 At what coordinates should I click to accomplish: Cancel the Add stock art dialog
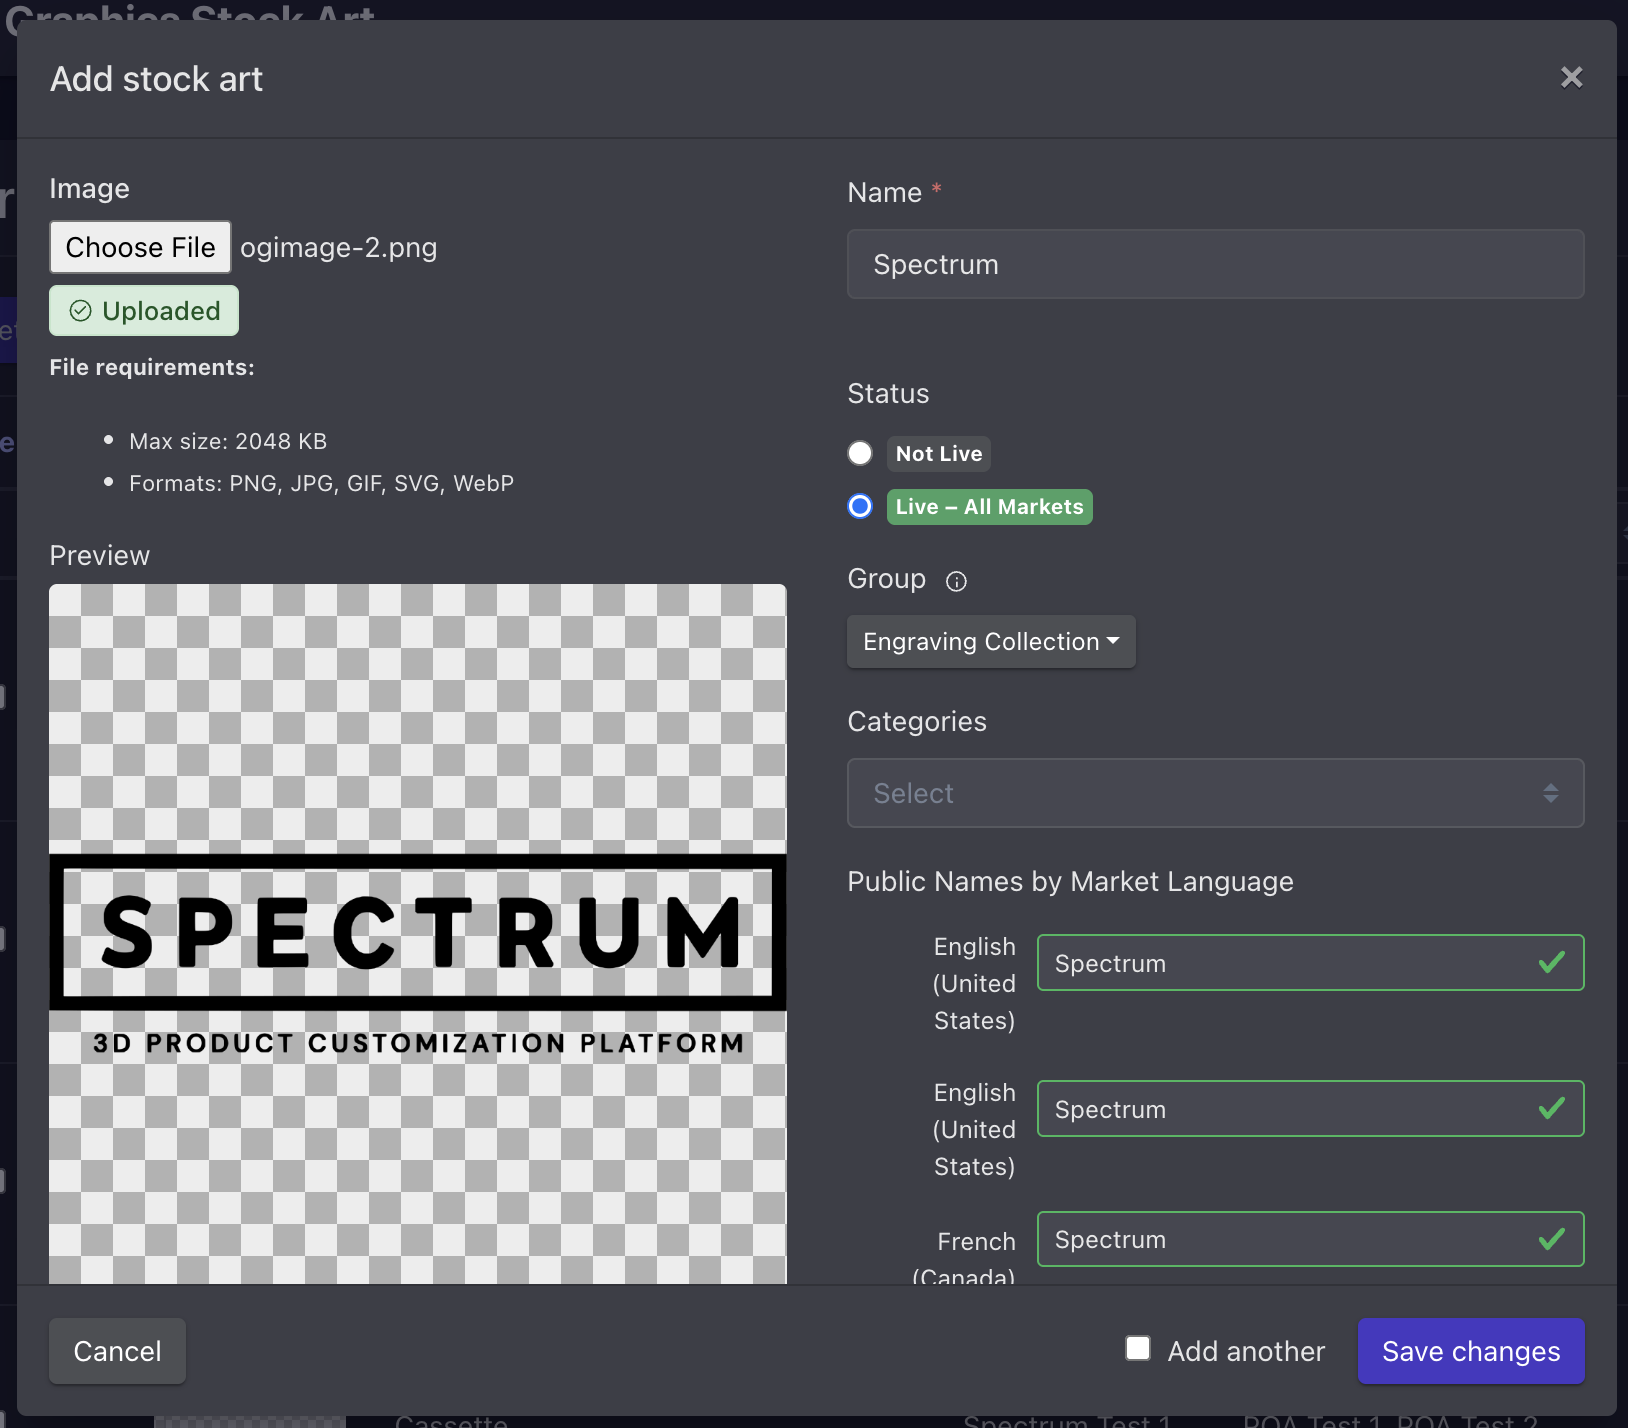[117, 1351]
